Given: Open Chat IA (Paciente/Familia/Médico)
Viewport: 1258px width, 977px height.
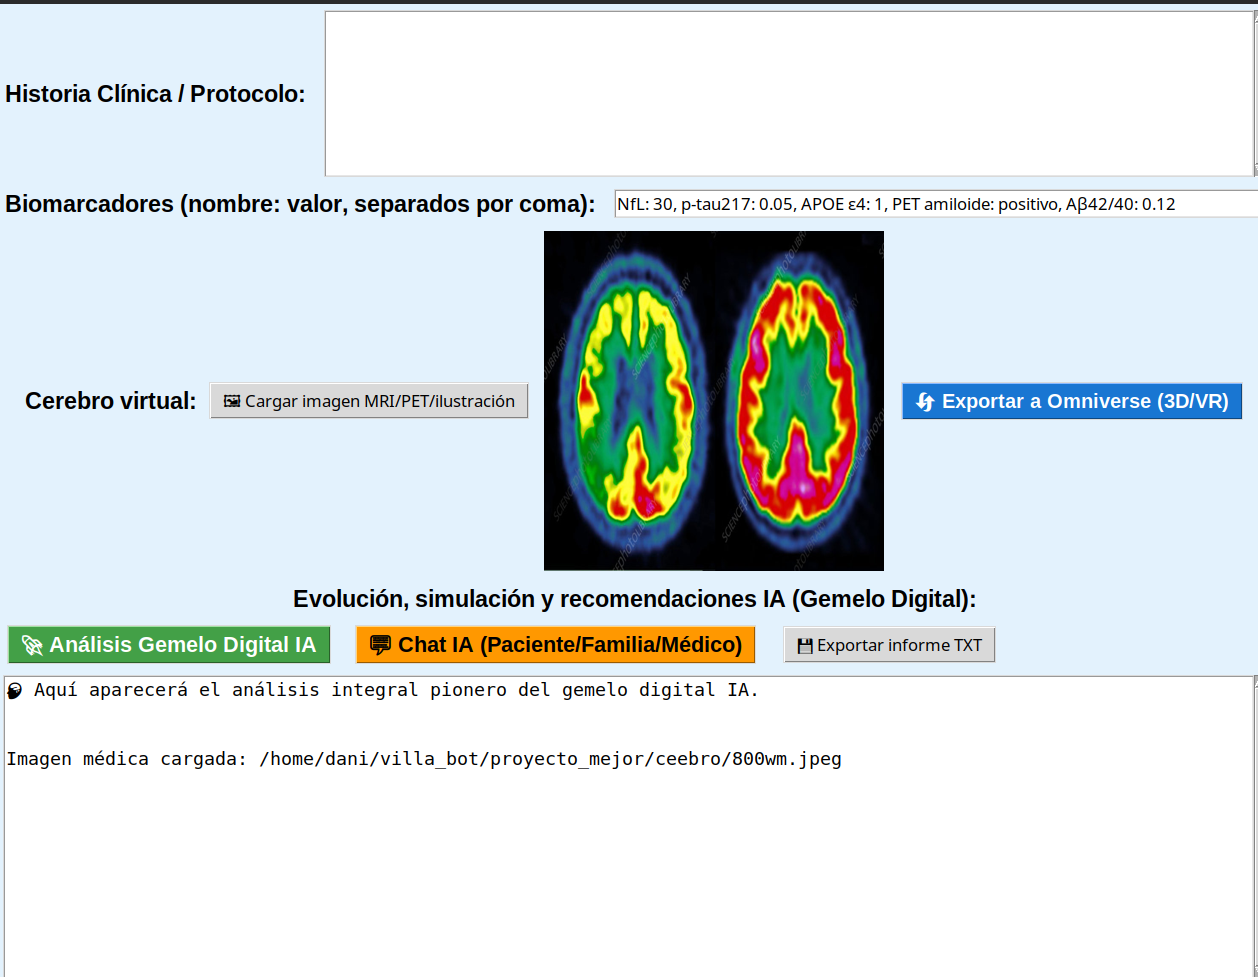Looking at the screenshot, I should point(555,644).
